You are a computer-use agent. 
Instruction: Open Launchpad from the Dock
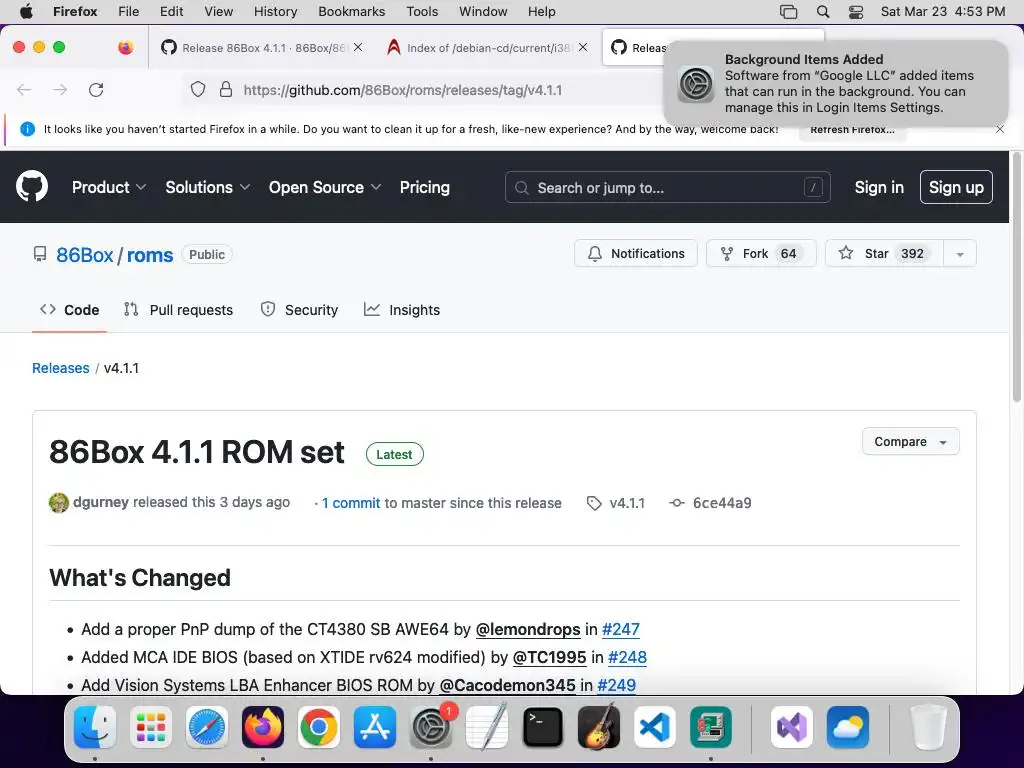tap(151, 727)
